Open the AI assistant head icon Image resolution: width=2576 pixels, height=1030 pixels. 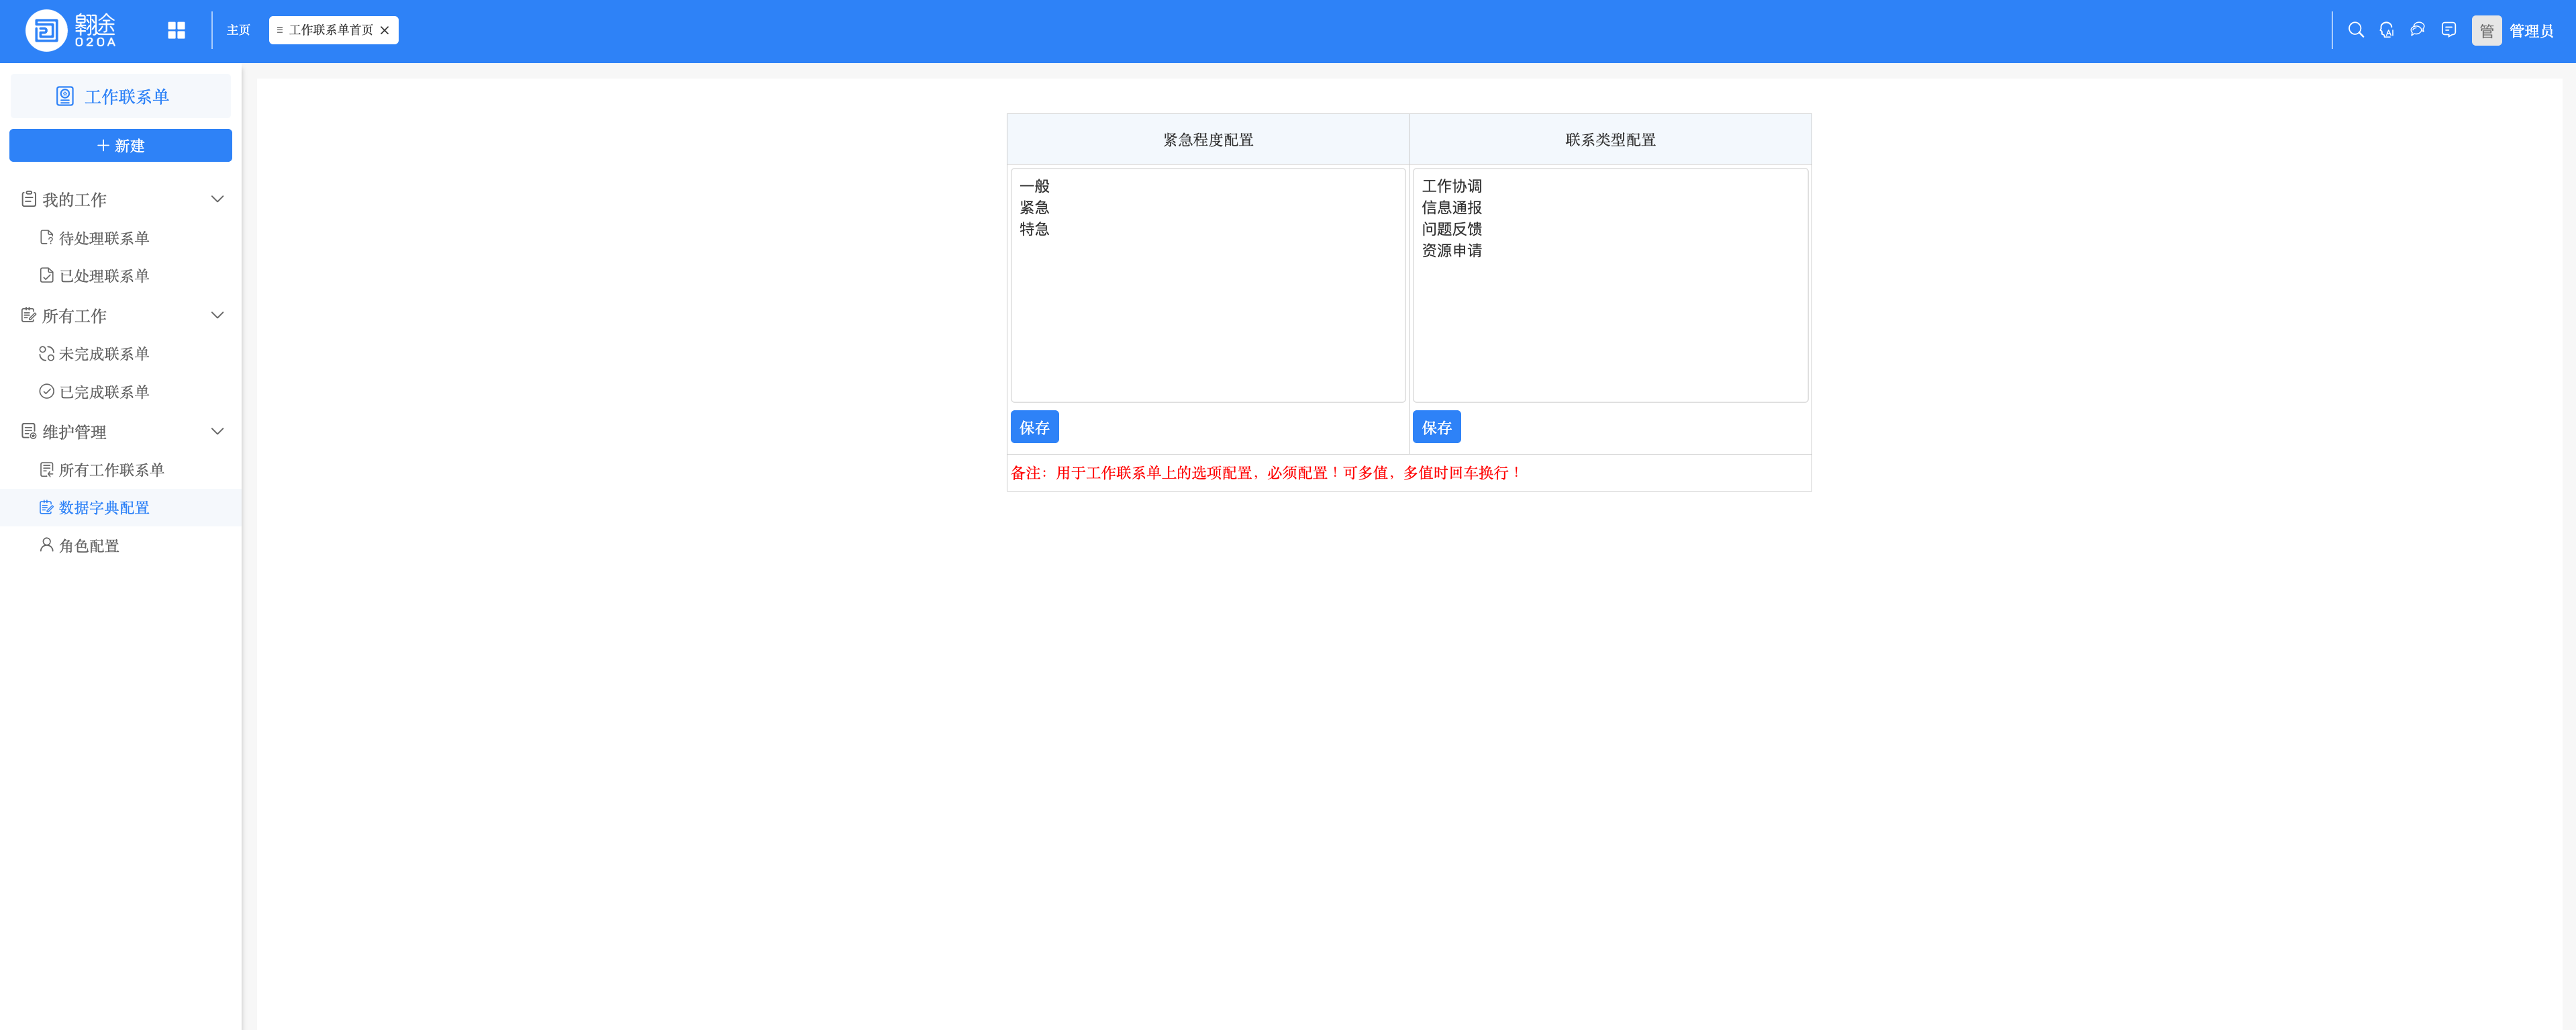(2387, 30)
